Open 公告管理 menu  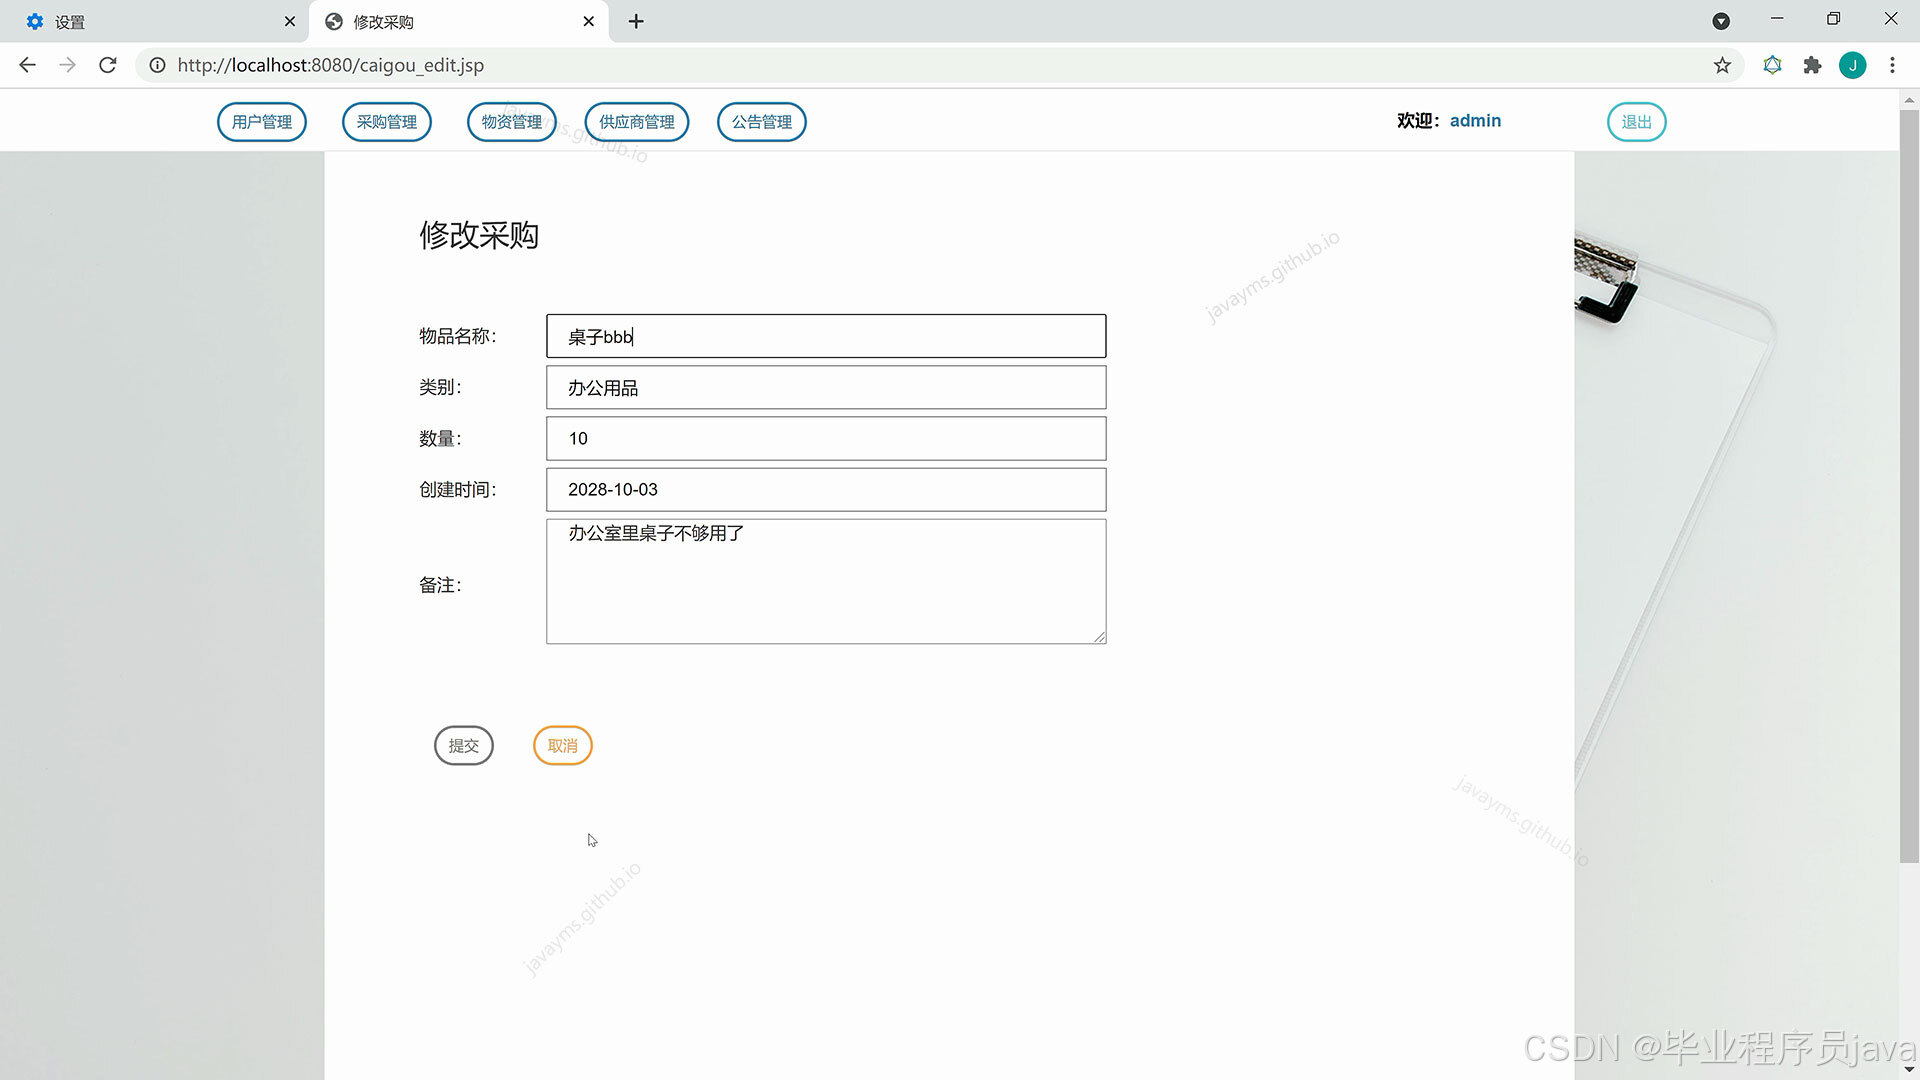click(x=762, y=122)
